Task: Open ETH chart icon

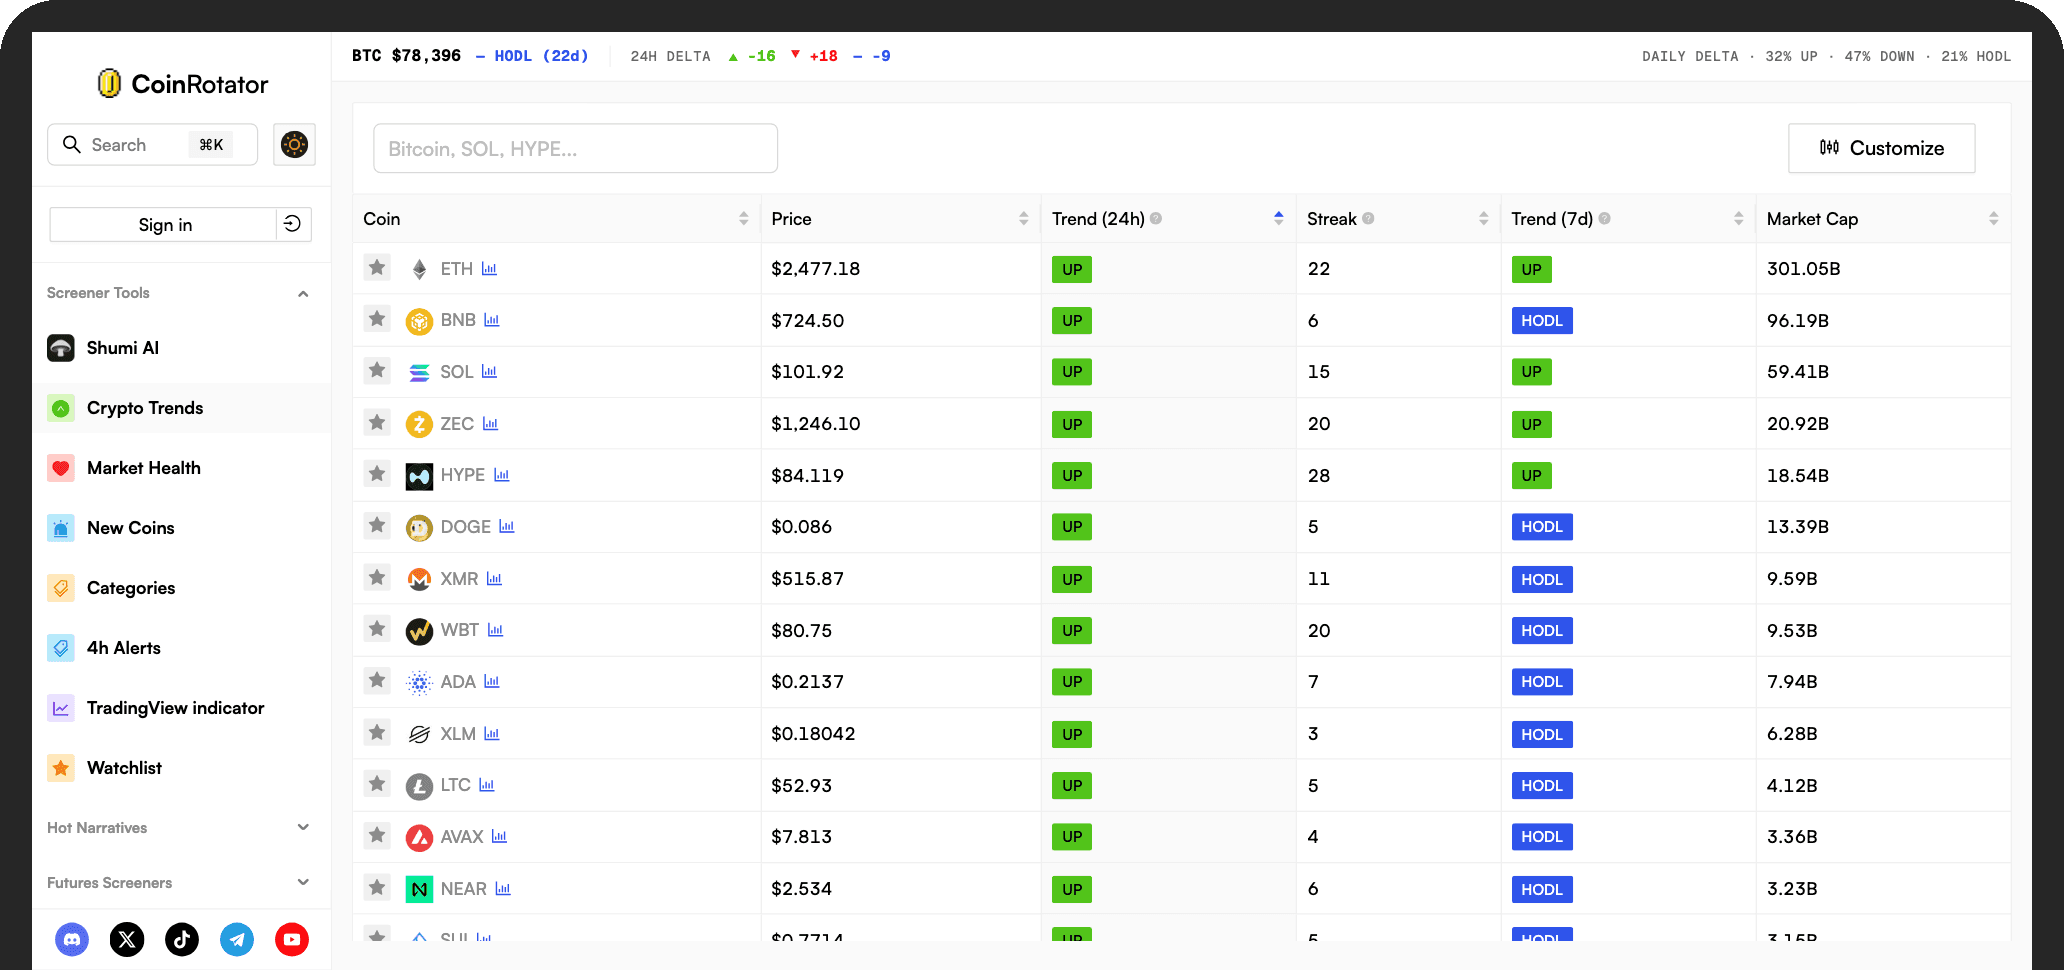Action: point(489,269)
